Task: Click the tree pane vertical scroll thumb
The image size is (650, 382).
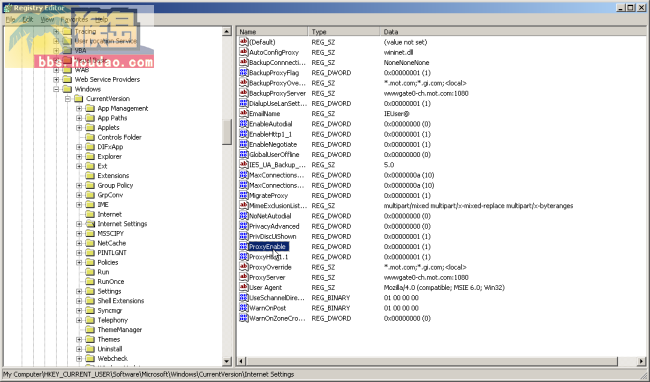Action: pyautogui.click(x=227, y=132)
